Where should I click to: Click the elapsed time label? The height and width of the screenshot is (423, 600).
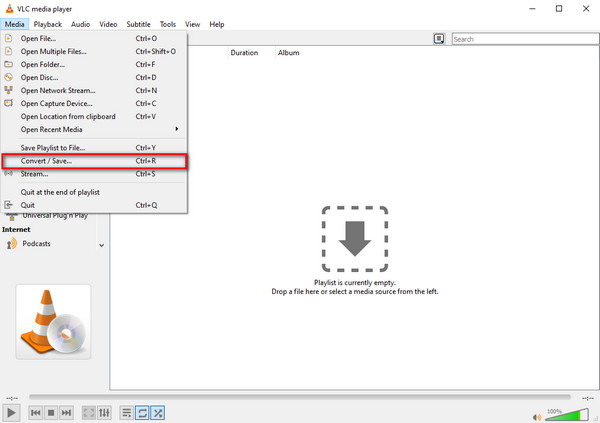tap(12, 398)
